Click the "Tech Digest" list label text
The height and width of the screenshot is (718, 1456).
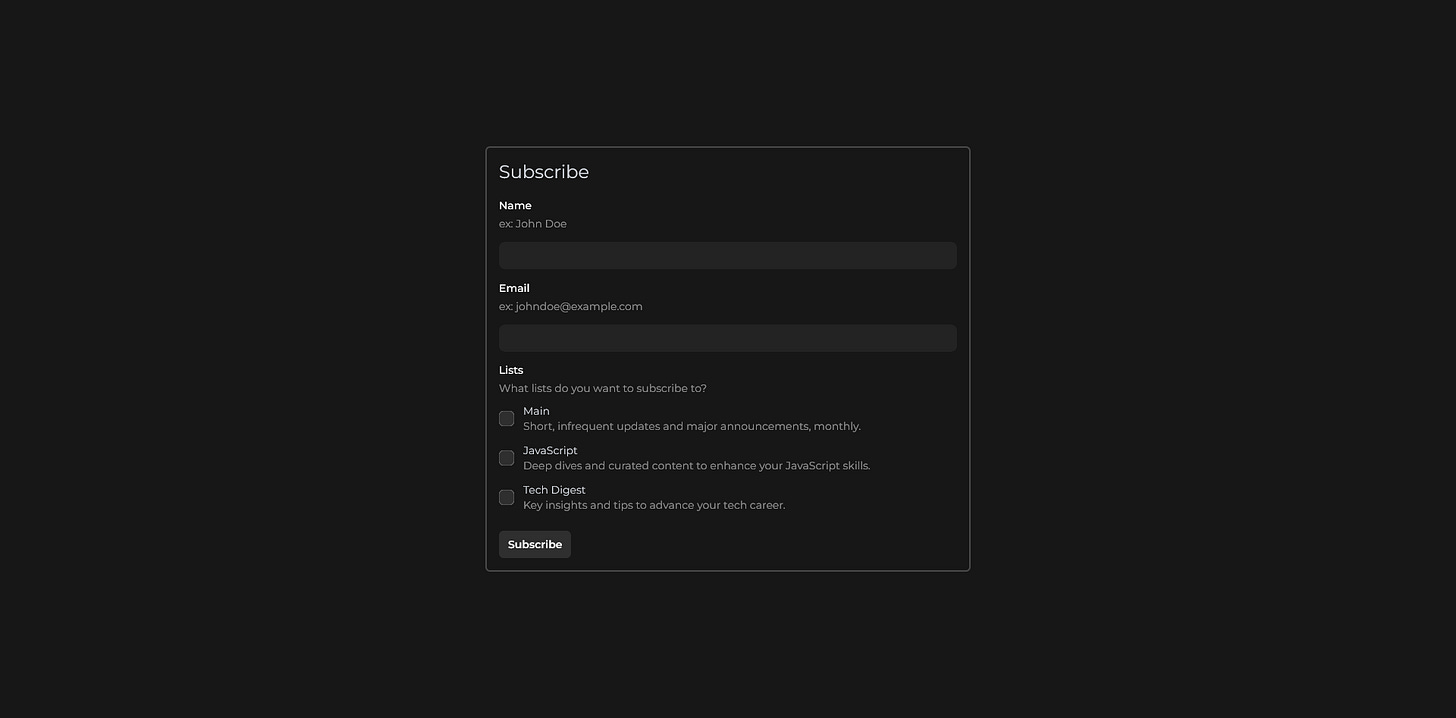click(554, 490)
